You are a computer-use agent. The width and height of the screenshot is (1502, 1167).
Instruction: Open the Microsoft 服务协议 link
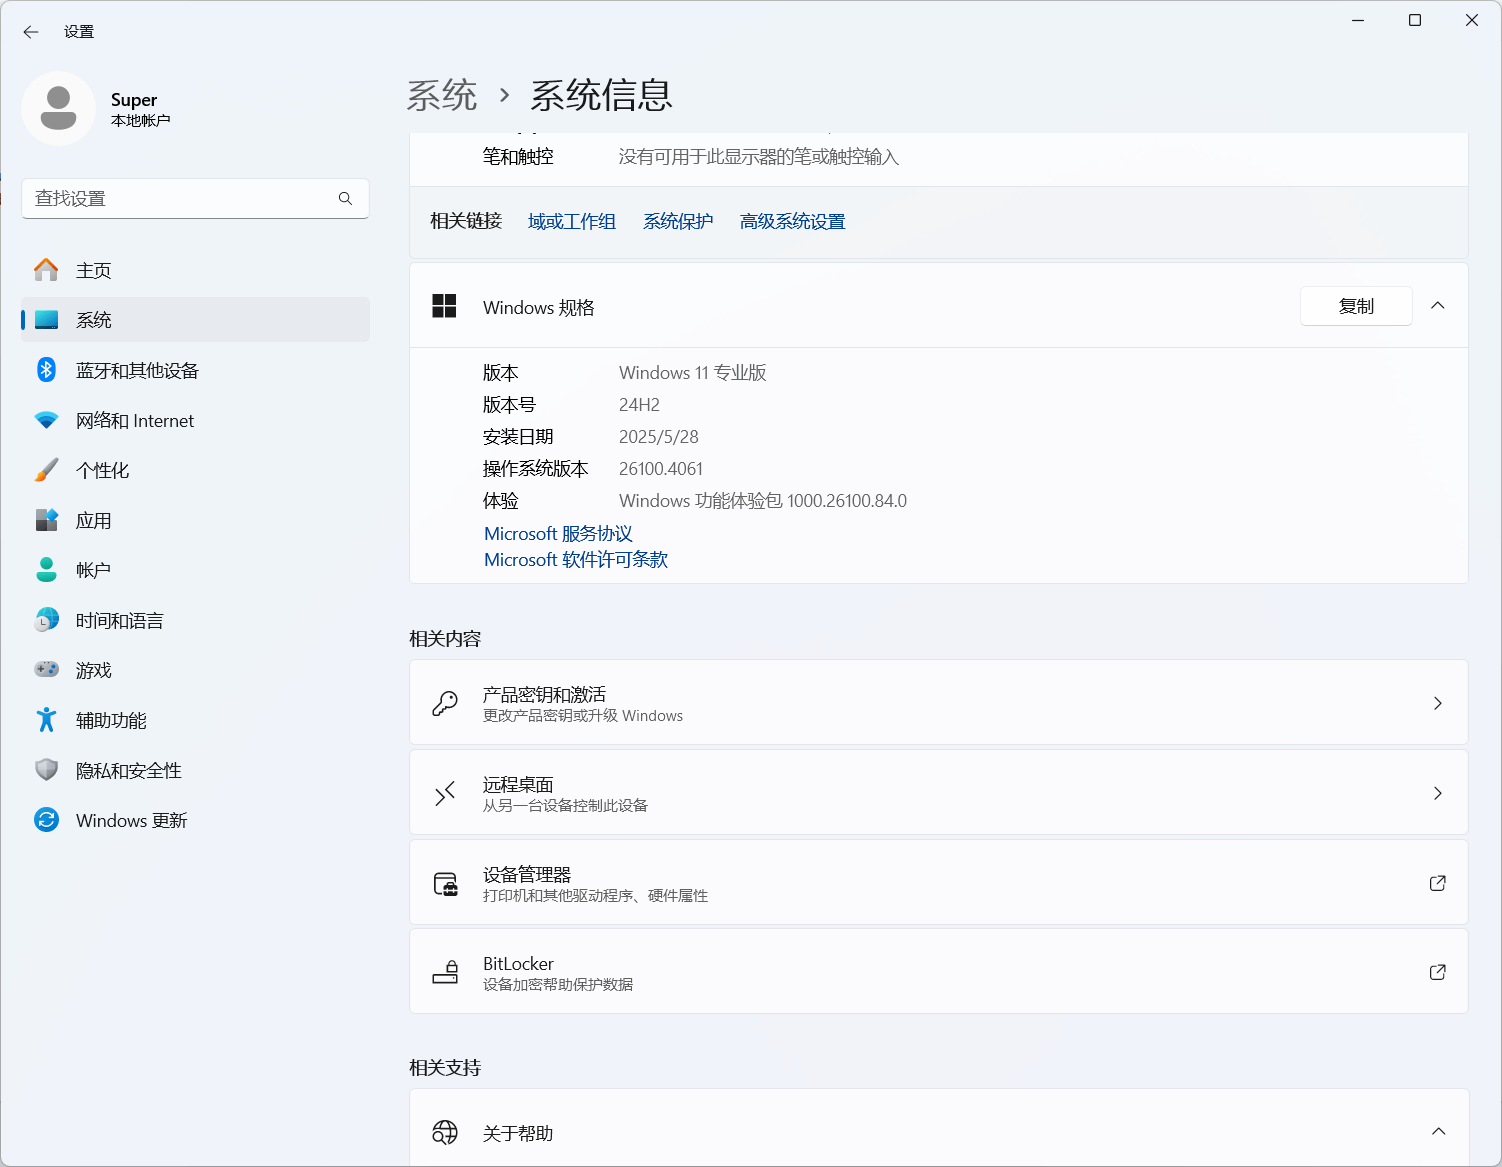click(557, 533)
